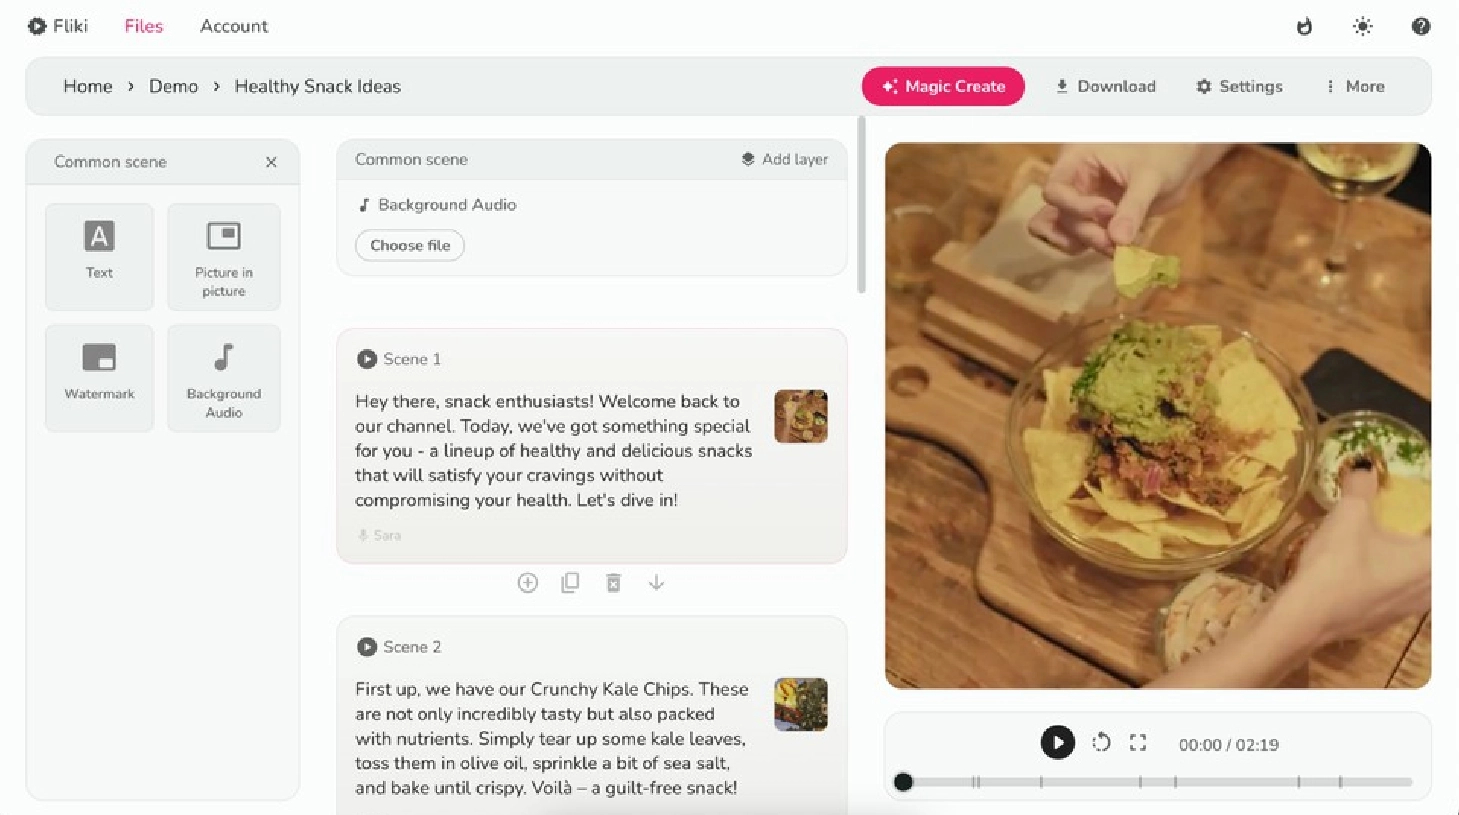
Task: Open the More options menu
Action: tap(1355, 86)
